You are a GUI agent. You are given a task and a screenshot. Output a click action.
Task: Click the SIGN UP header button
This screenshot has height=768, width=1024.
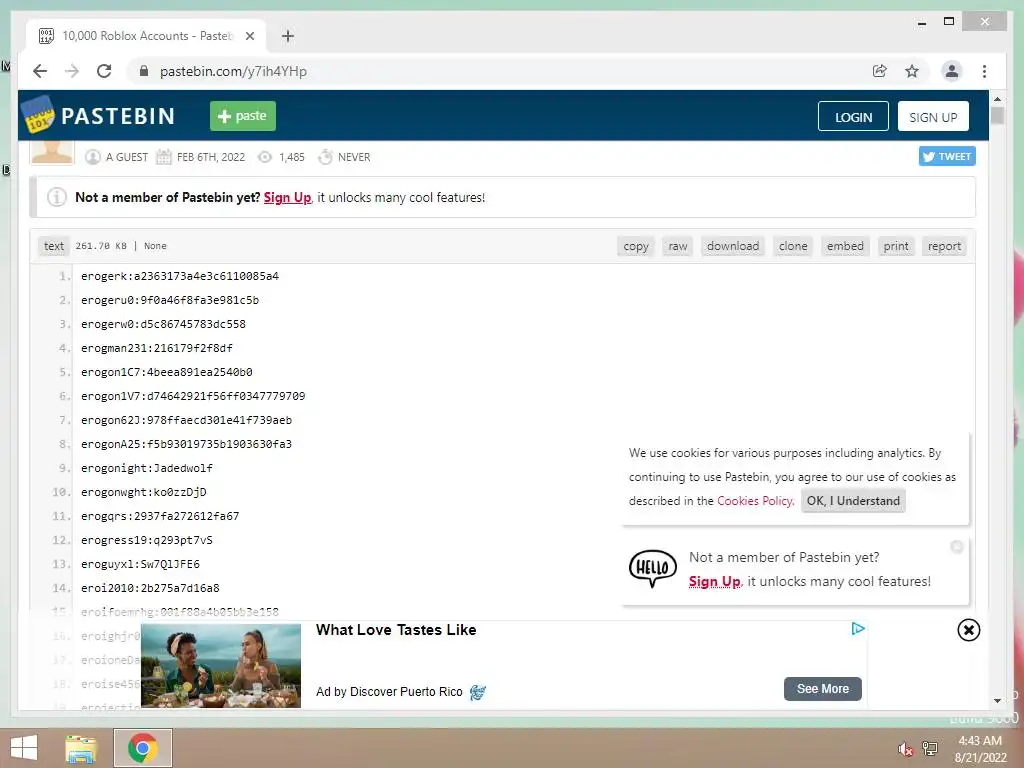(x=933, y=116)
